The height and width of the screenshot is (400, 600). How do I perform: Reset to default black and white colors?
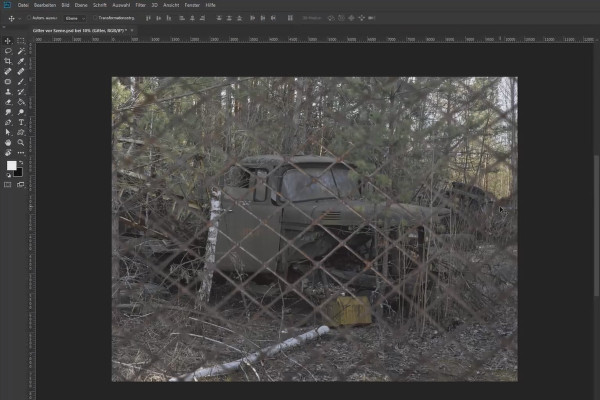(8, 175)
